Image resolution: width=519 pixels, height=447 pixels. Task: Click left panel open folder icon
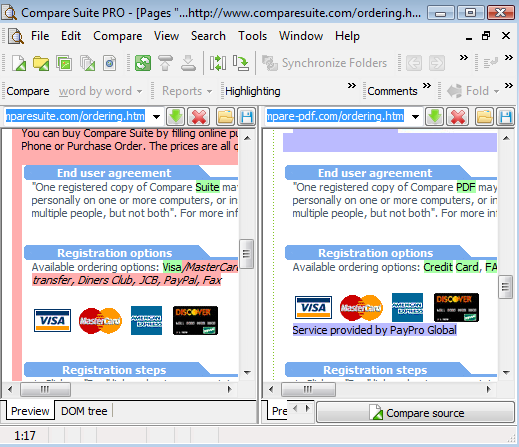pyautogui.click(x=225, y=117)
